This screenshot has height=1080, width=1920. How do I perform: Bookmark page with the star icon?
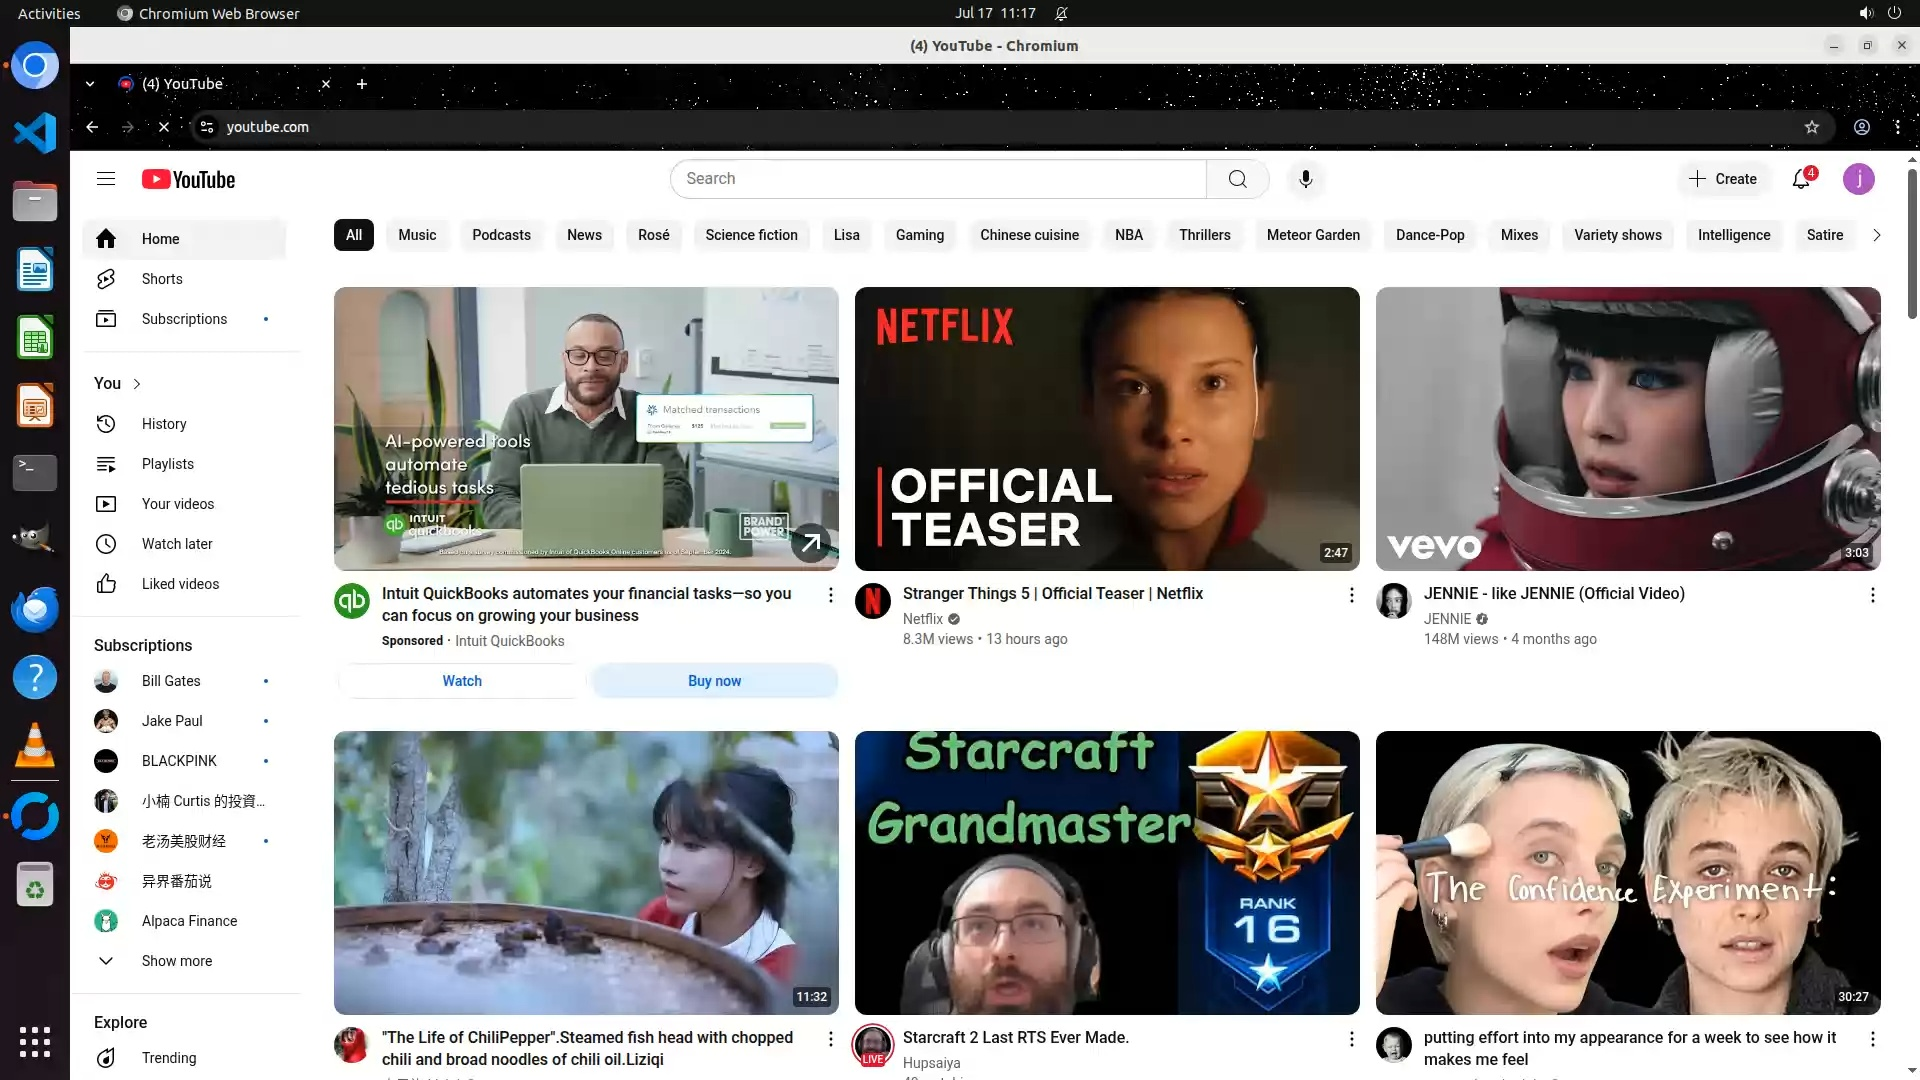click(1811, 127)
